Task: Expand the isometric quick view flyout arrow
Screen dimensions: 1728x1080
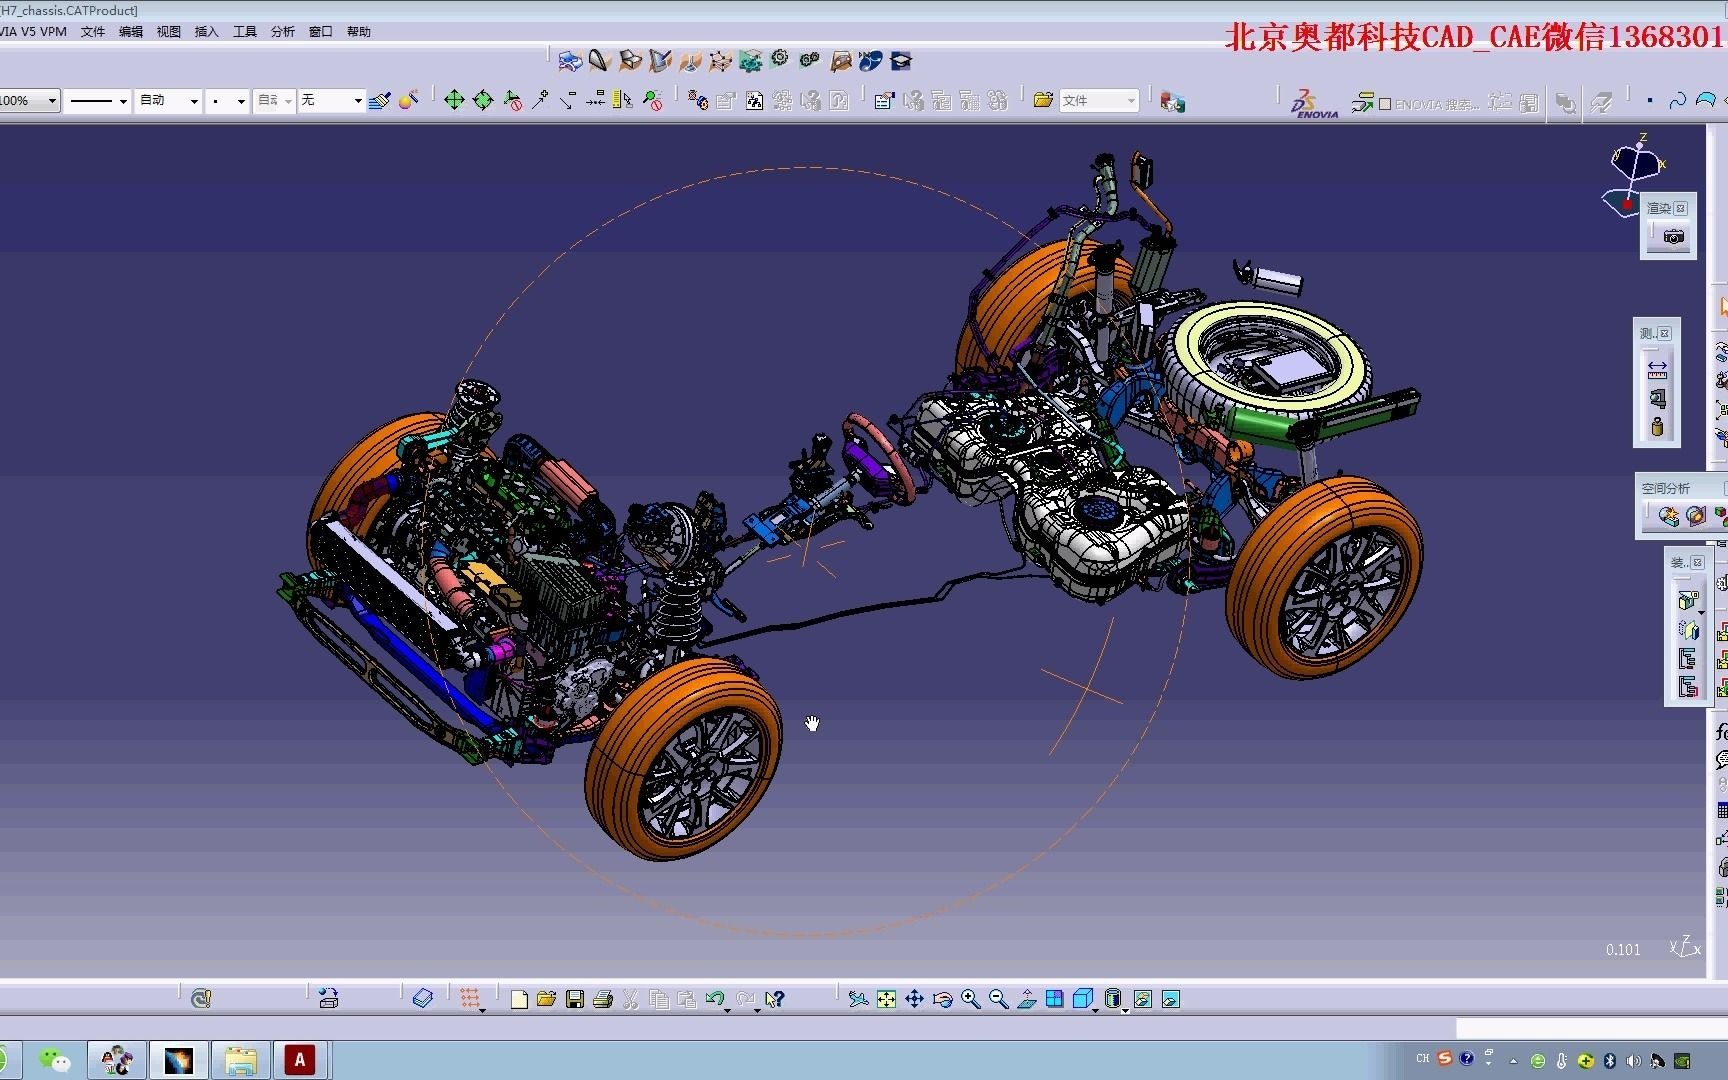Action: (x=1096, y=1010)
